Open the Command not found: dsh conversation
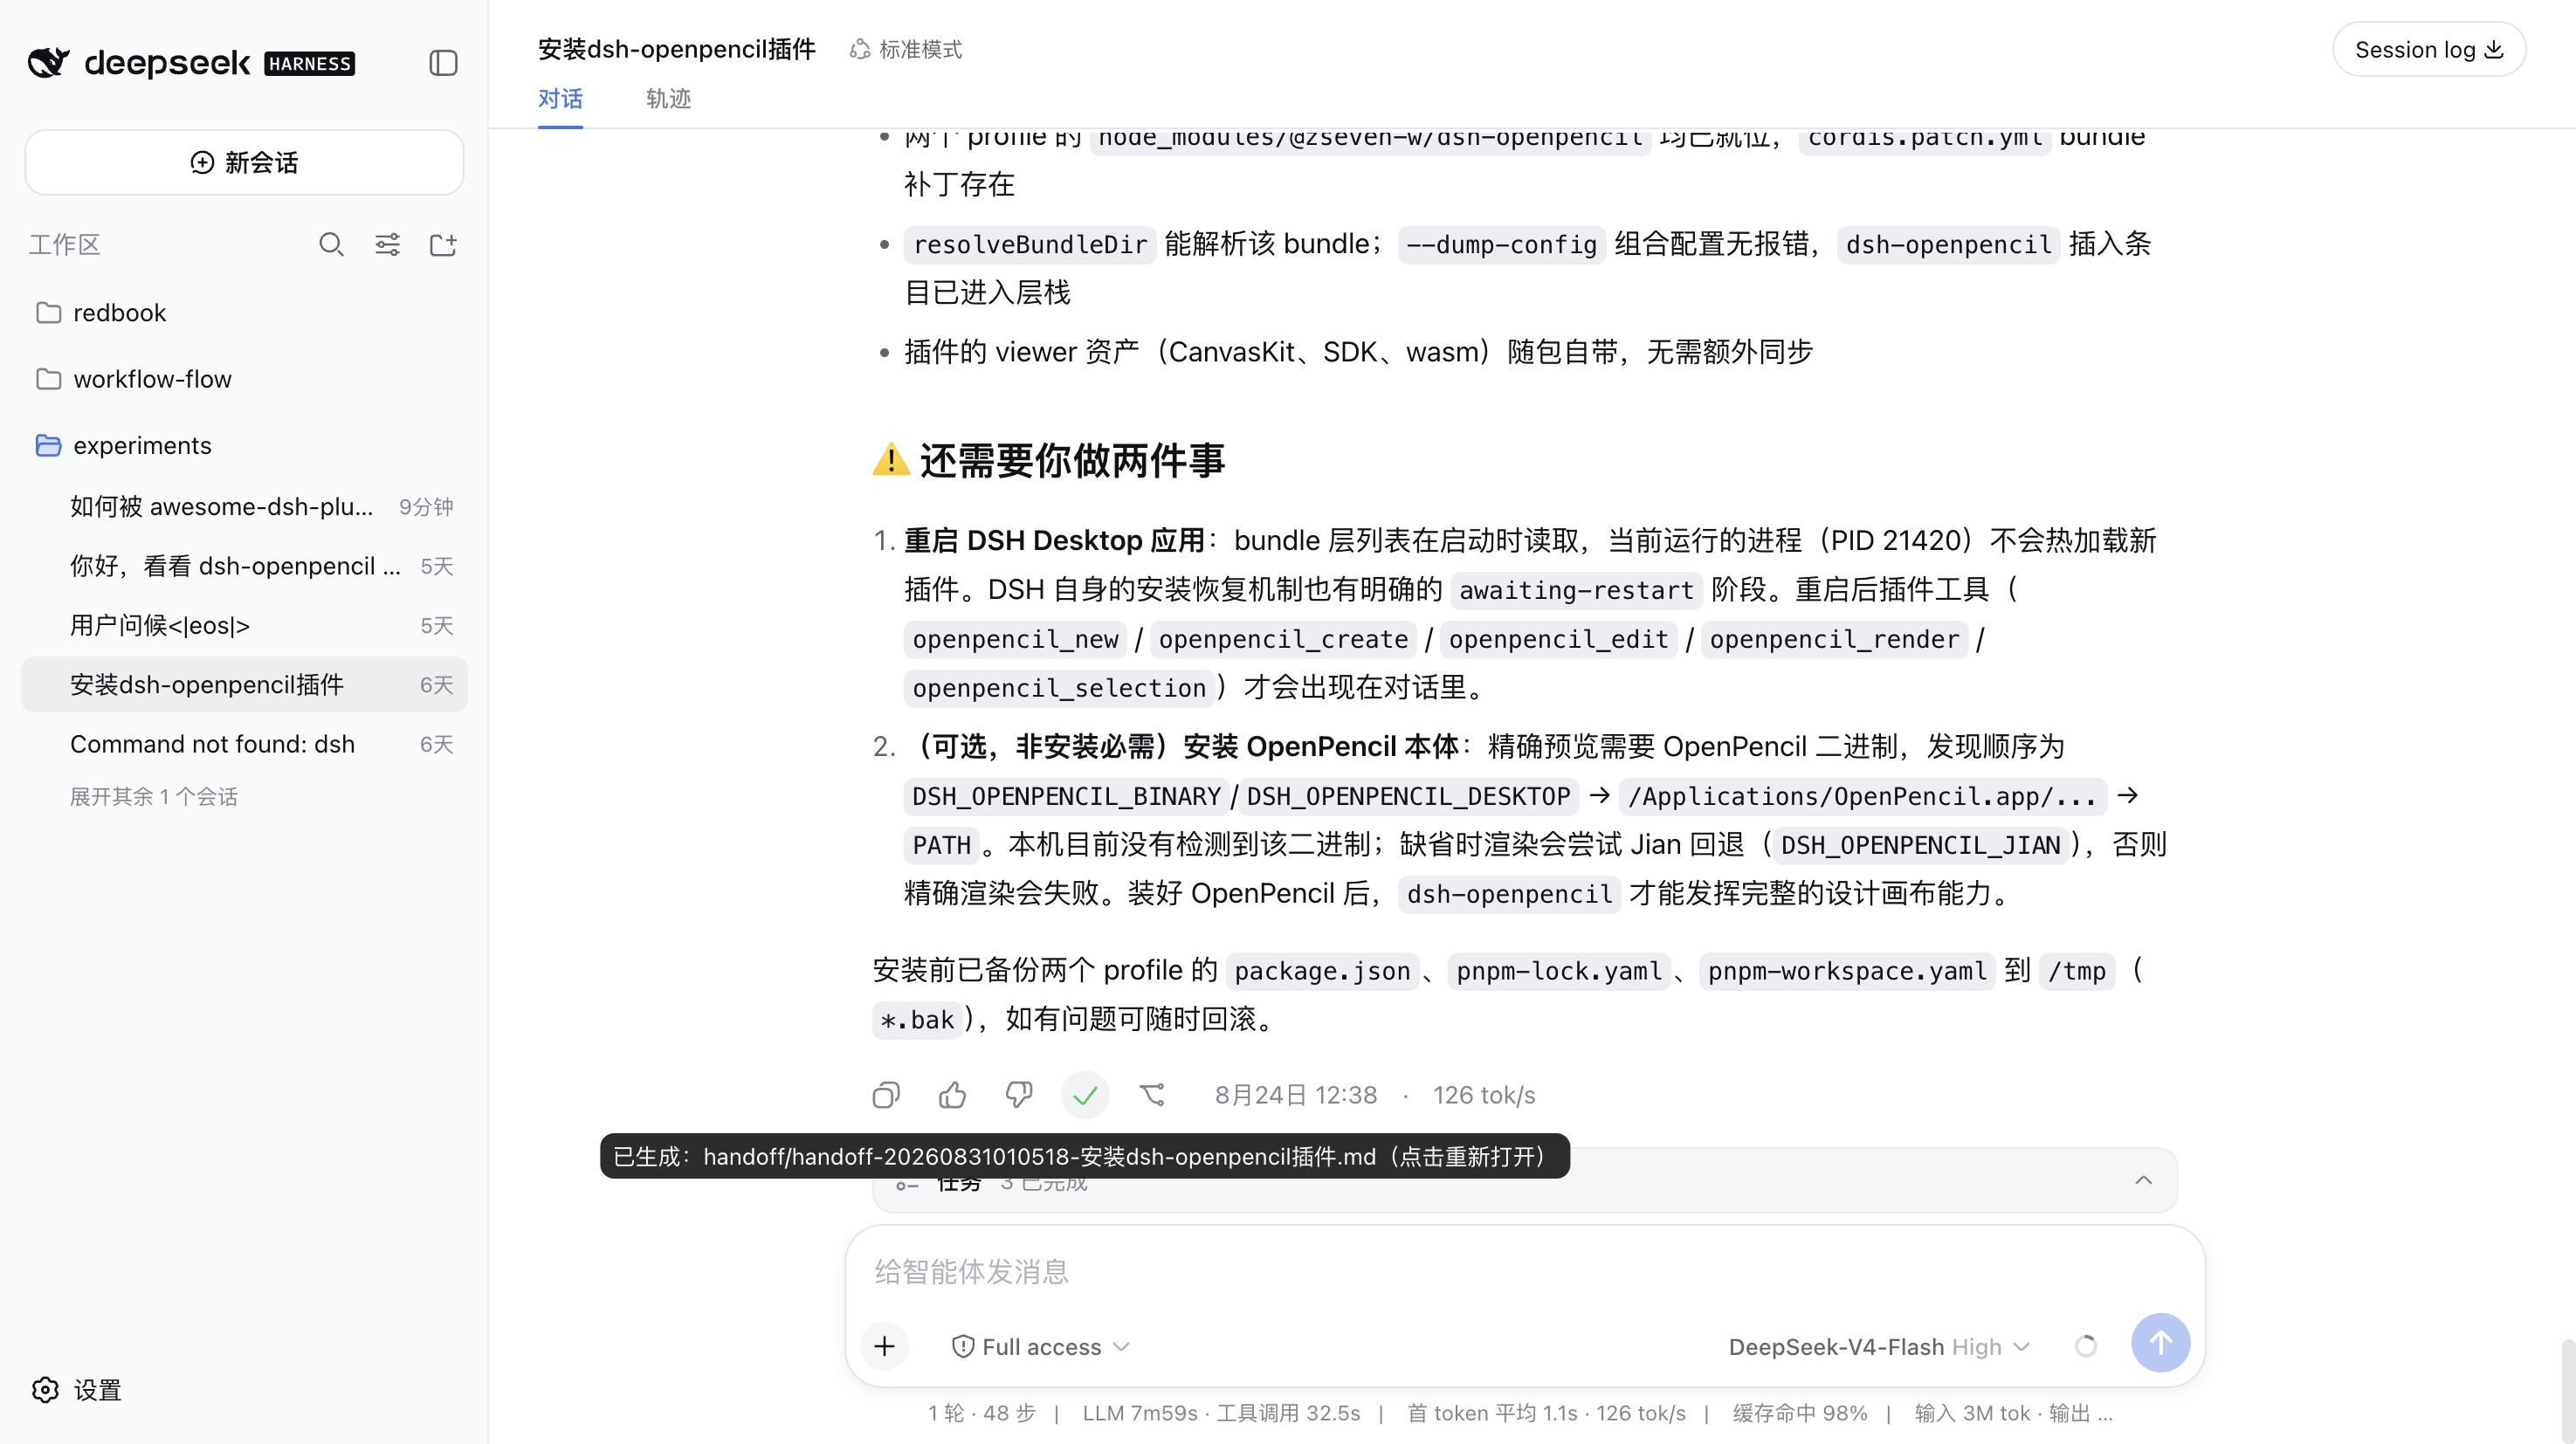 coord(244,744)
